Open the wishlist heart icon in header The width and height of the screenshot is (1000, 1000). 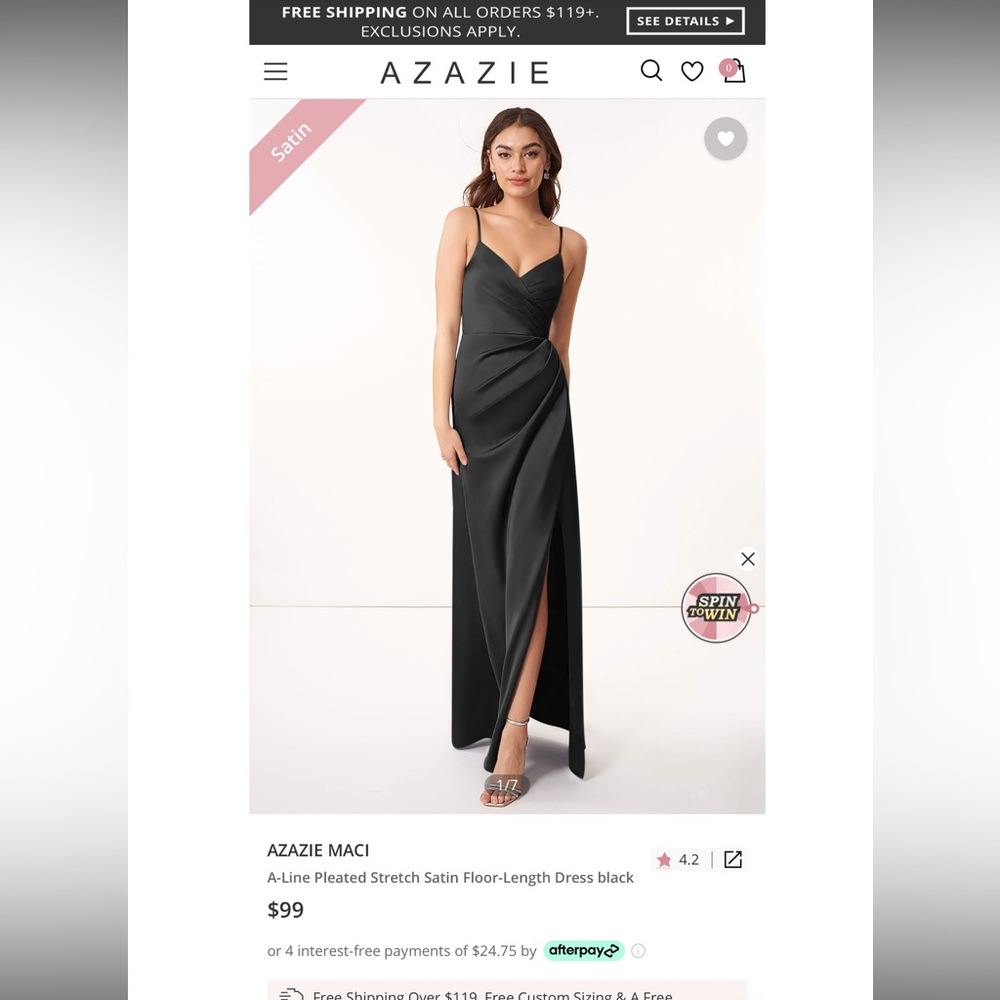692,71
